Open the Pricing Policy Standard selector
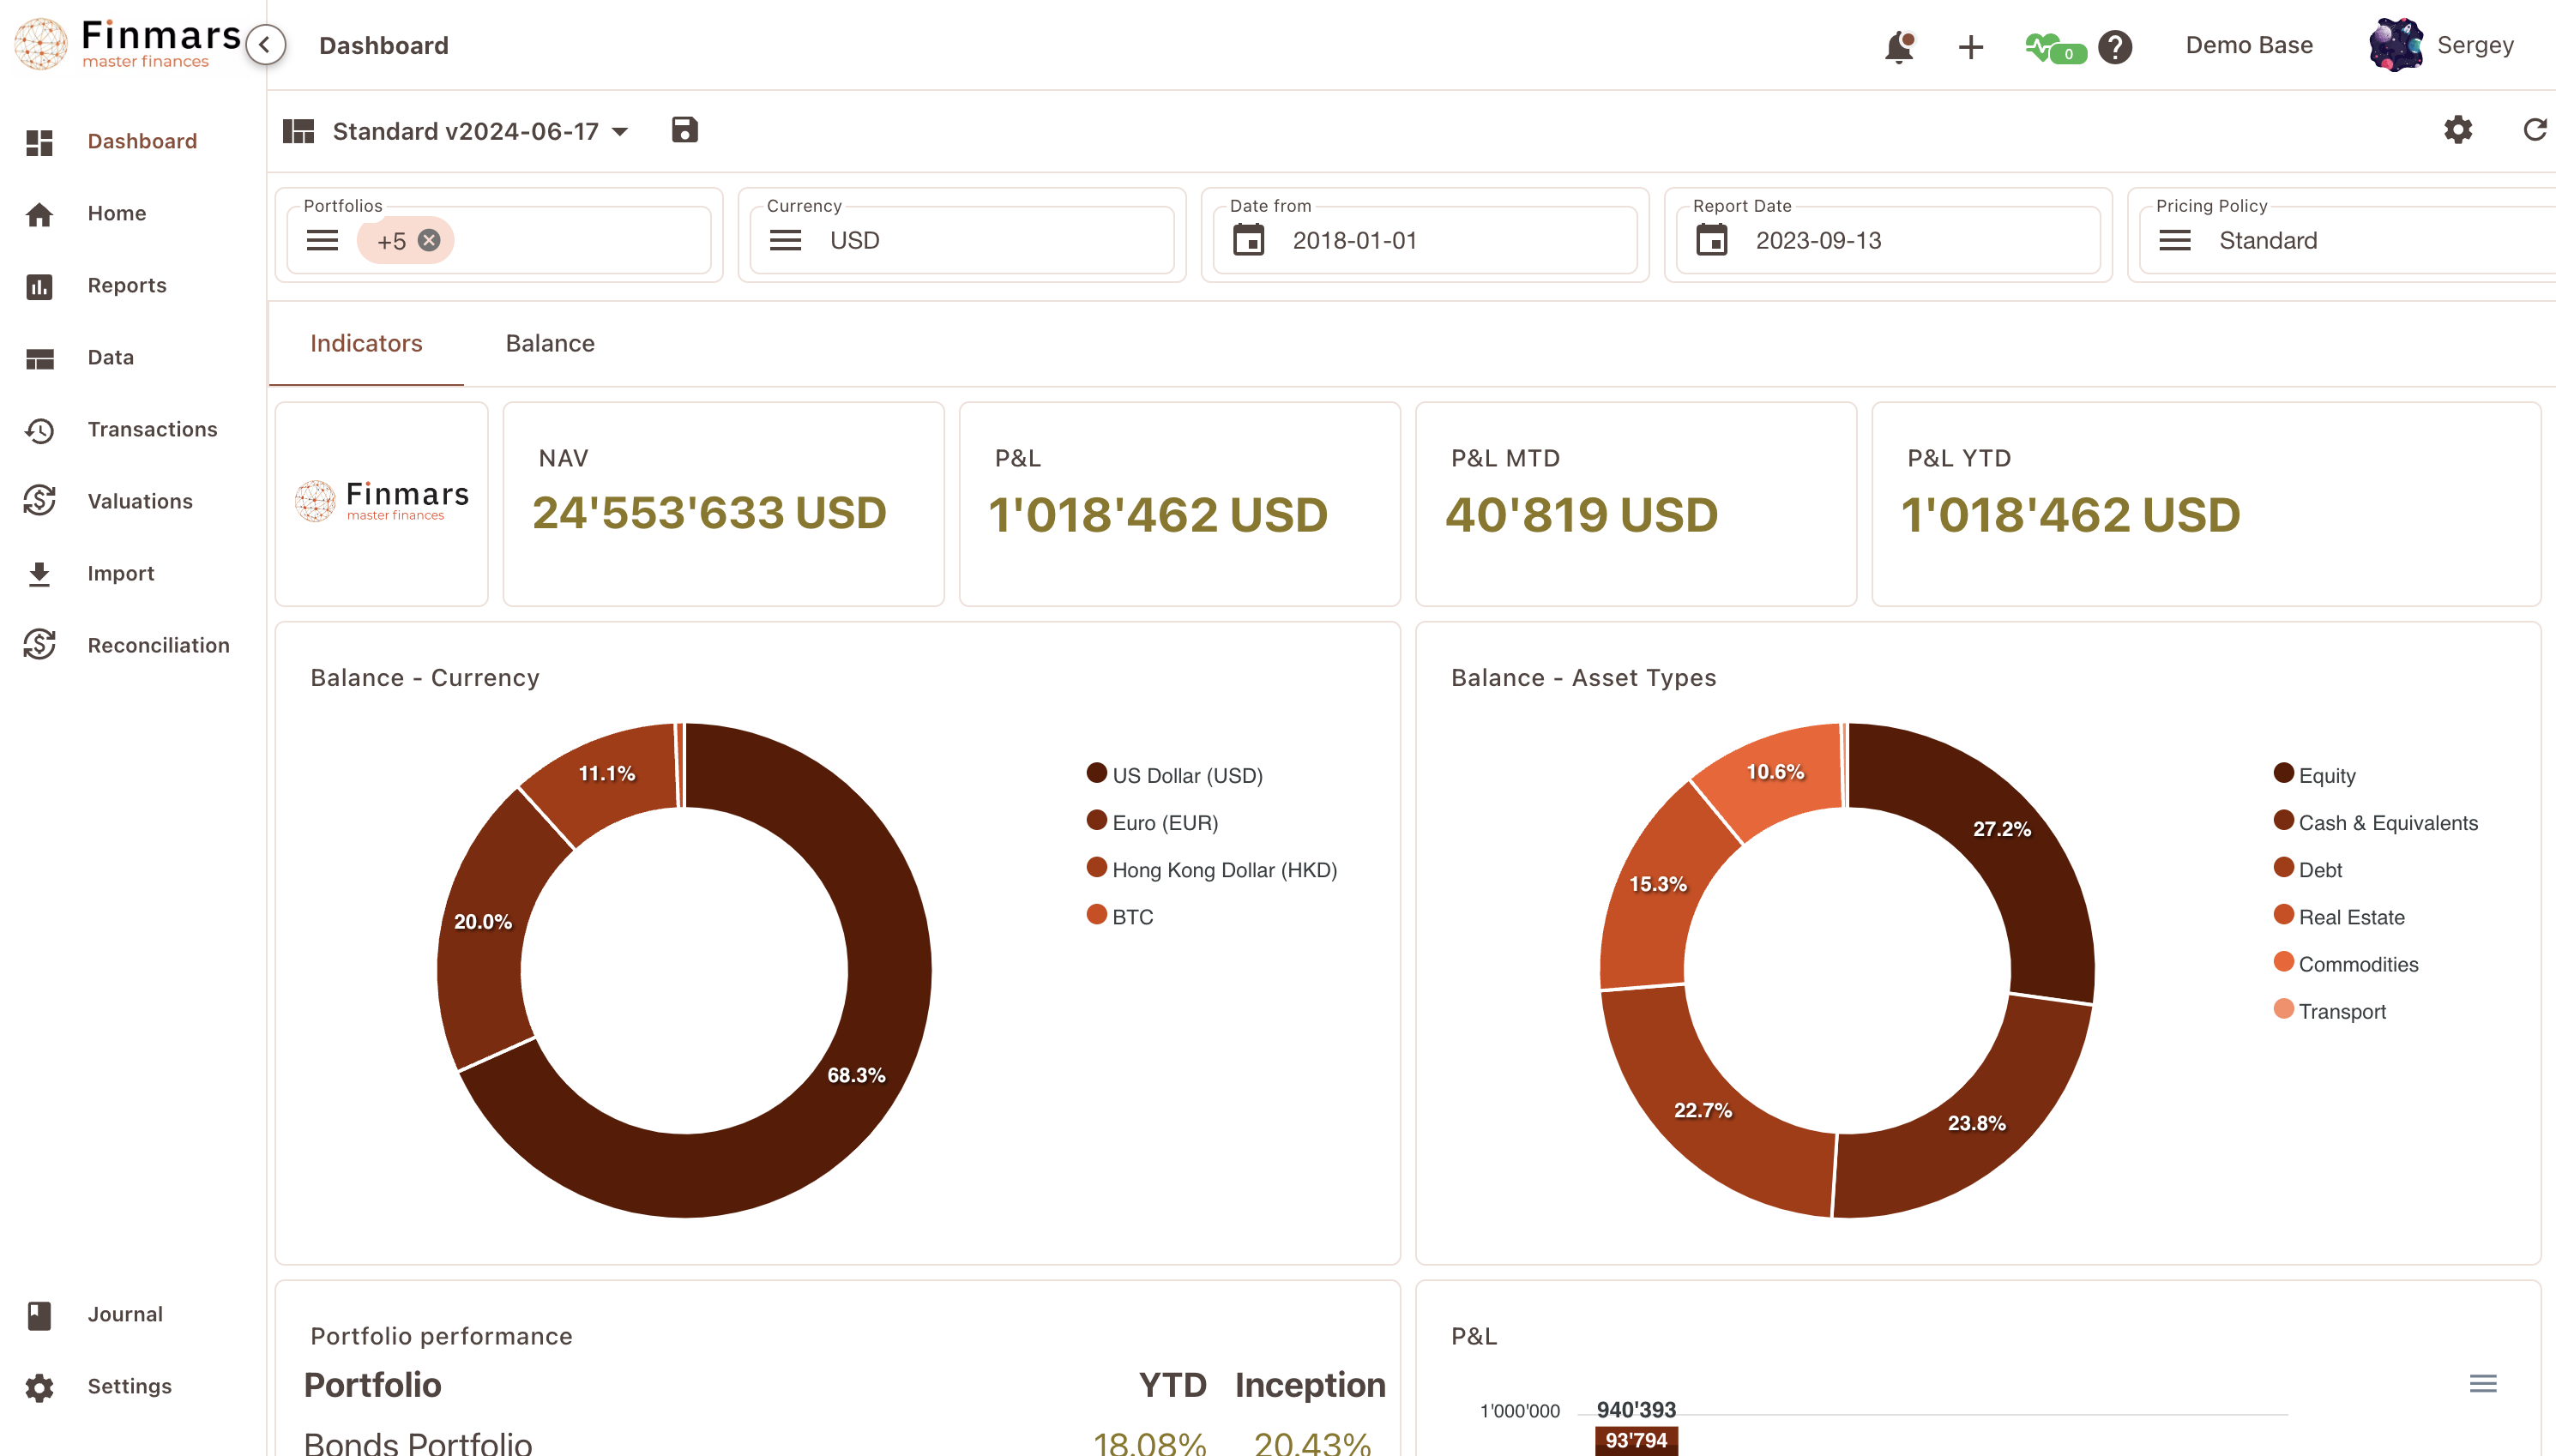Viewport: 2556px width, 1456px height. [2346, 240]
